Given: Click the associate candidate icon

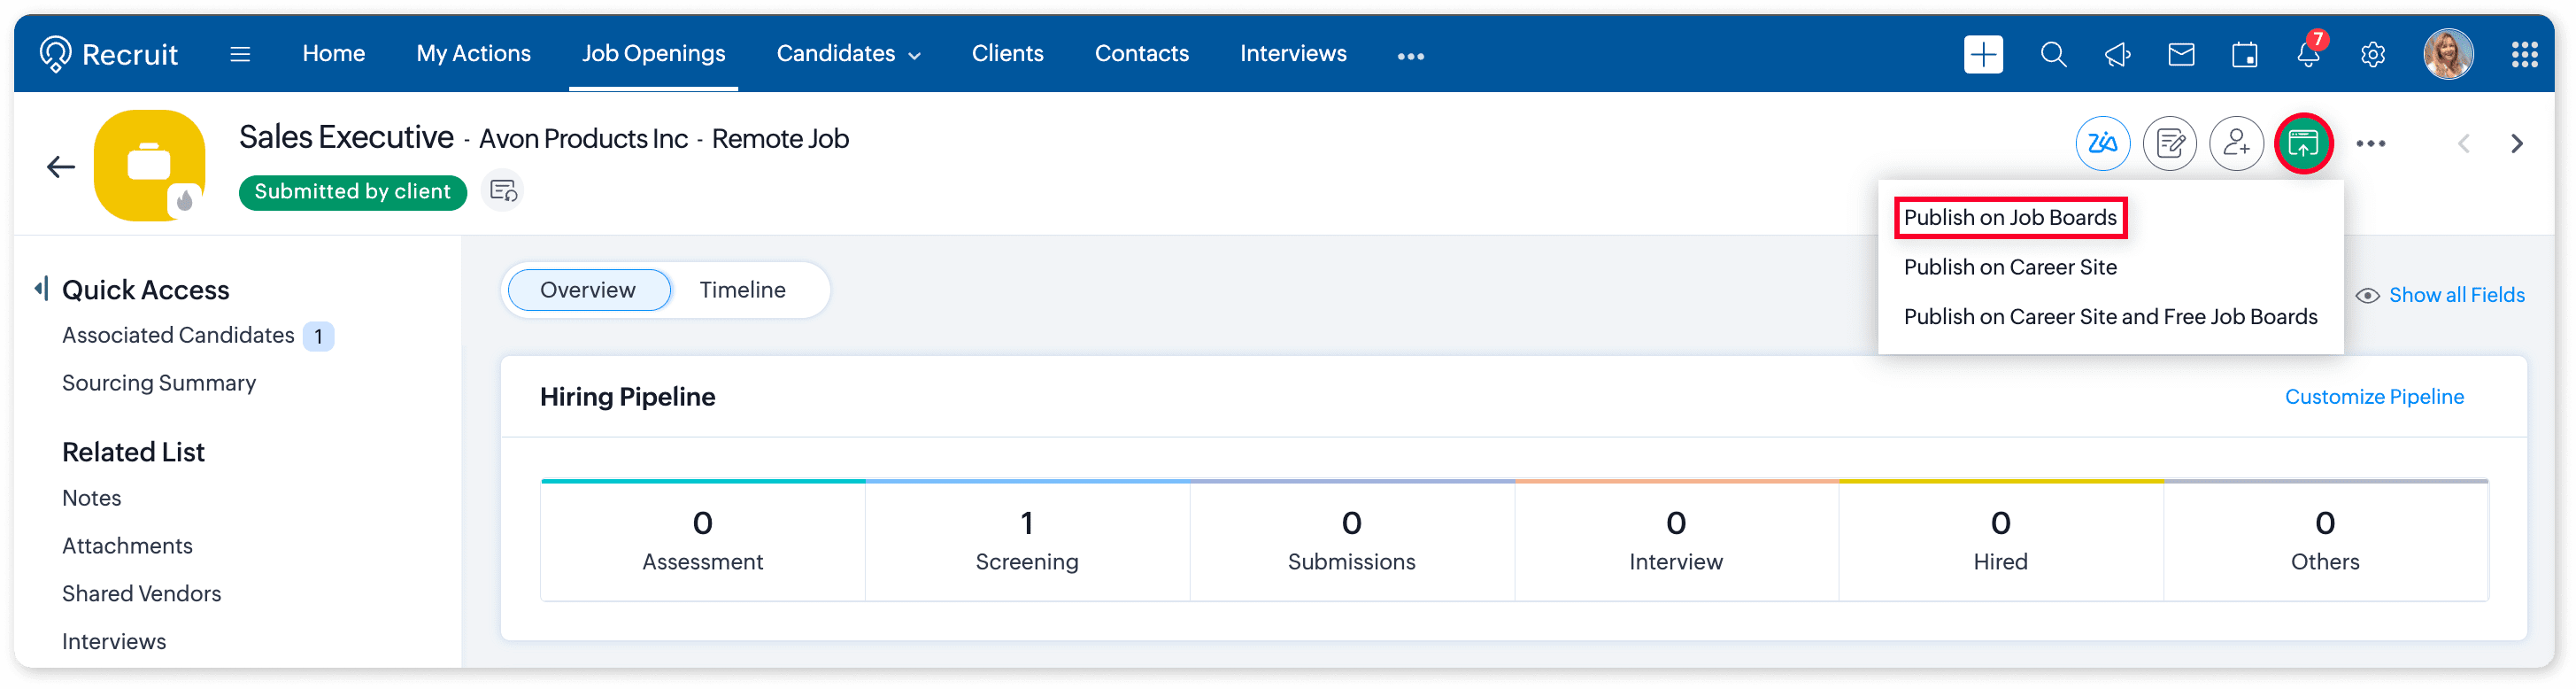Looking at the screenshot, I should [x=2236, y=144].
